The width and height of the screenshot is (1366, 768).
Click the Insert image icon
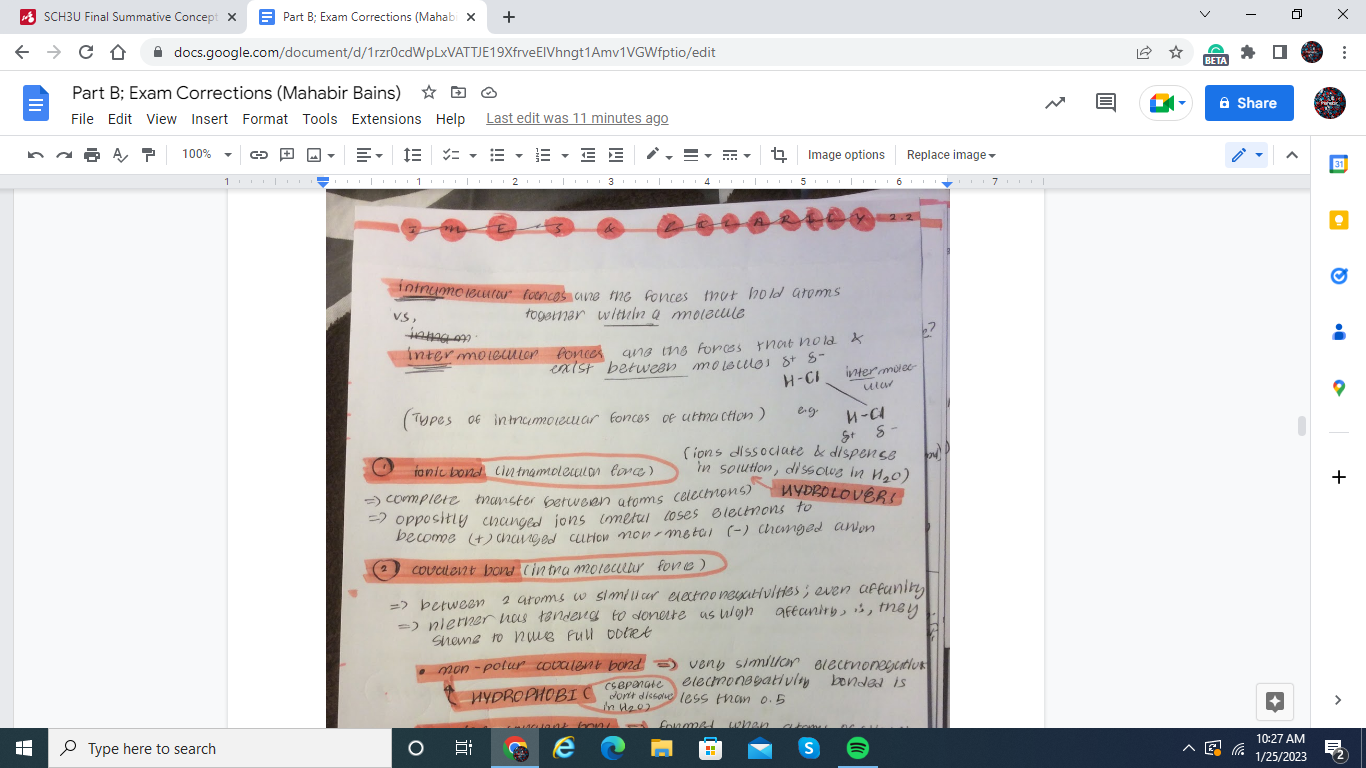point(314,155)
